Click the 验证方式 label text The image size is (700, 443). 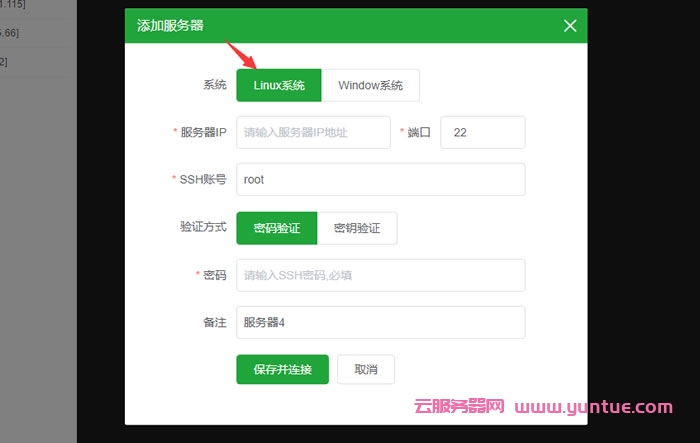[196, 227]
